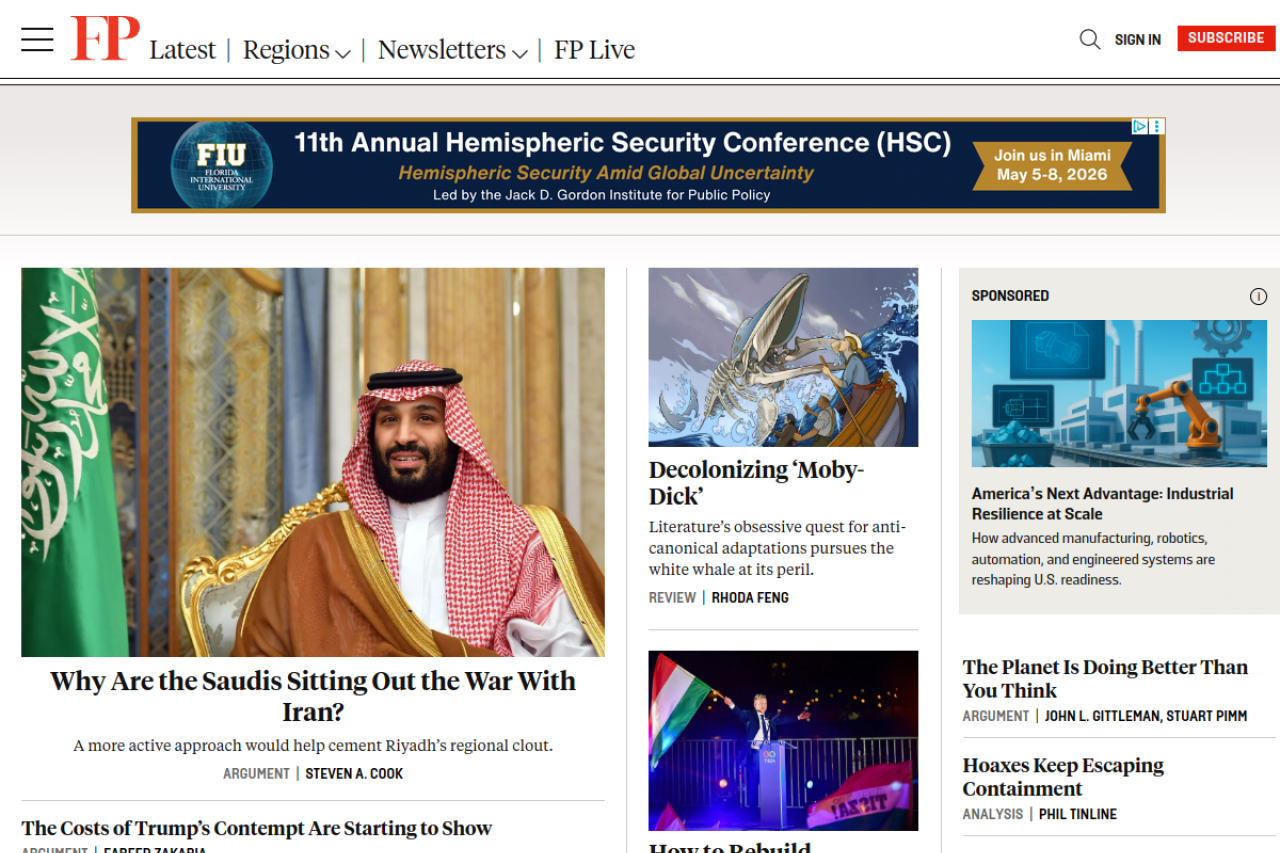The width and height of the screenshot is (1280, 853).
Task: View author Steven A. Cook's page
Action: click(354, 774)
